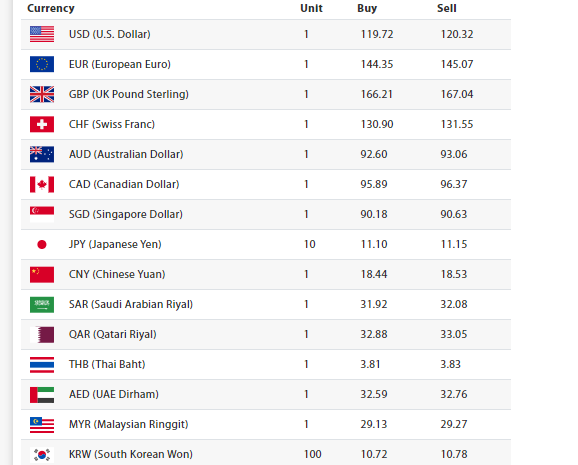Click the Saudi Arabian flag icon
Image resolution: width=578 pixels, height=465 pixels.
click(42, 304)
